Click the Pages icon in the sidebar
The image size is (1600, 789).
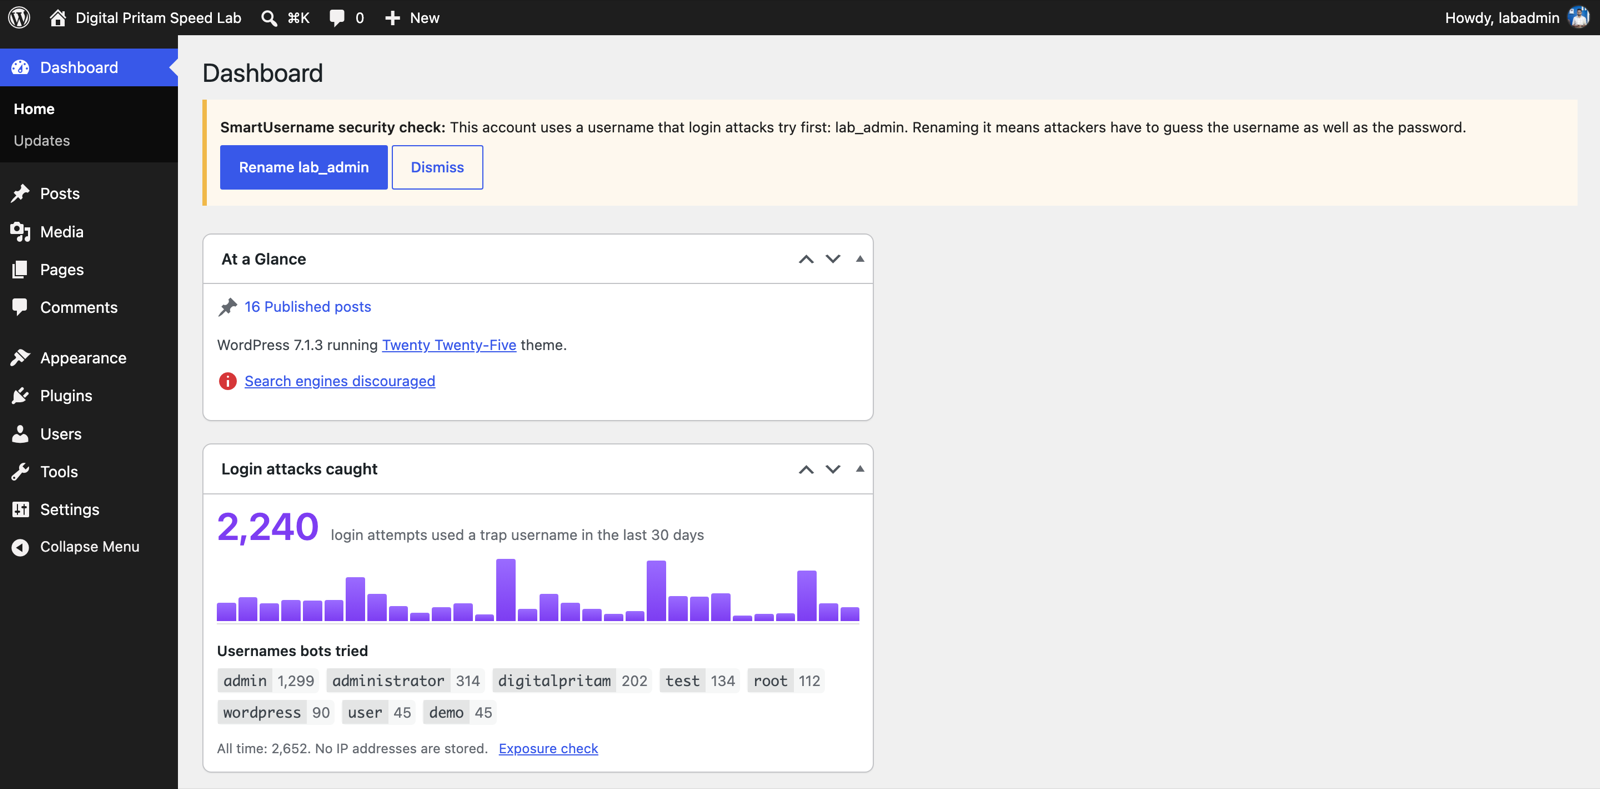point(20,269)
